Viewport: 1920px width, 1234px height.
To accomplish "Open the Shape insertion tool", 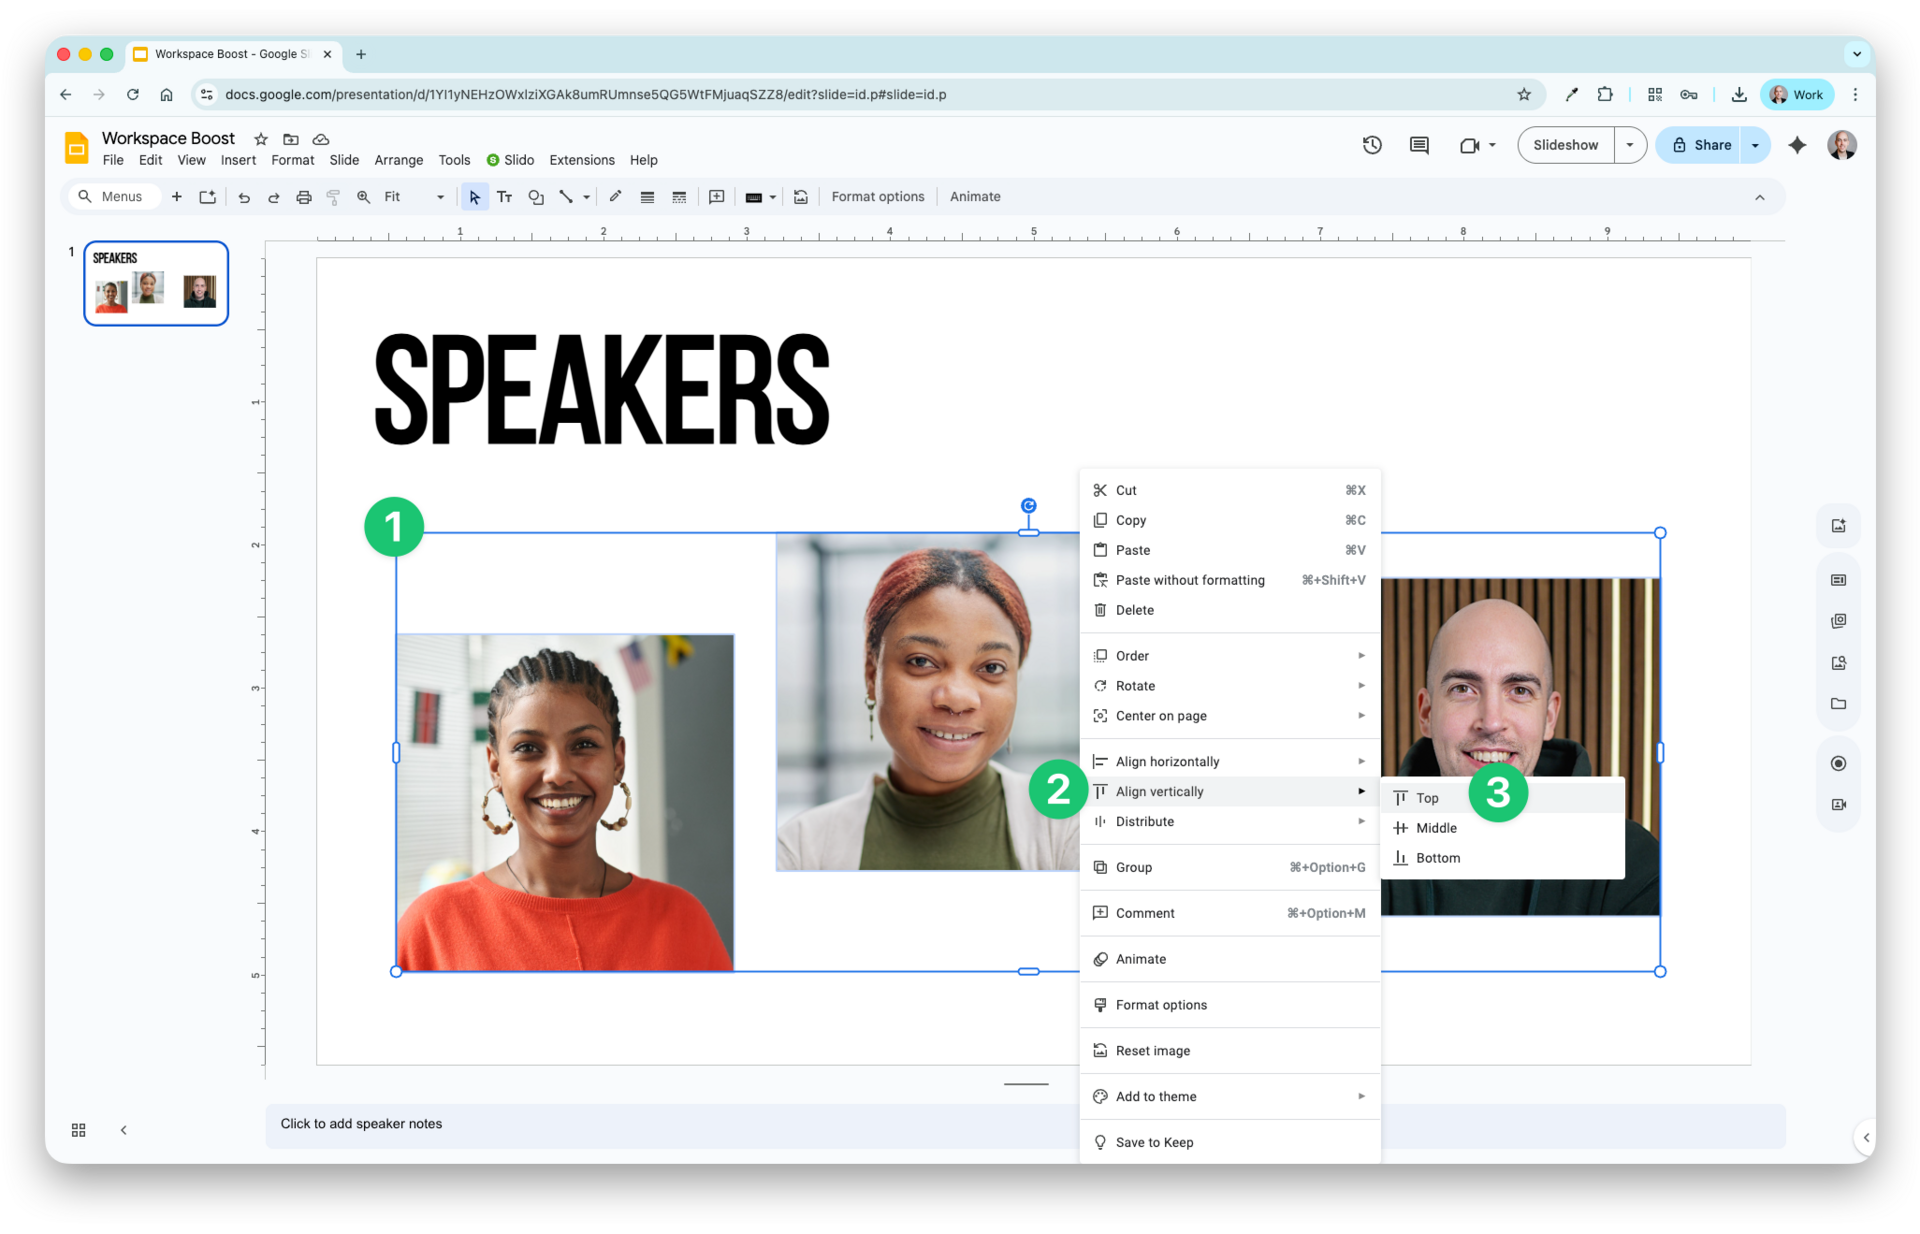I will pyautogui.click(x=536, y=197).
